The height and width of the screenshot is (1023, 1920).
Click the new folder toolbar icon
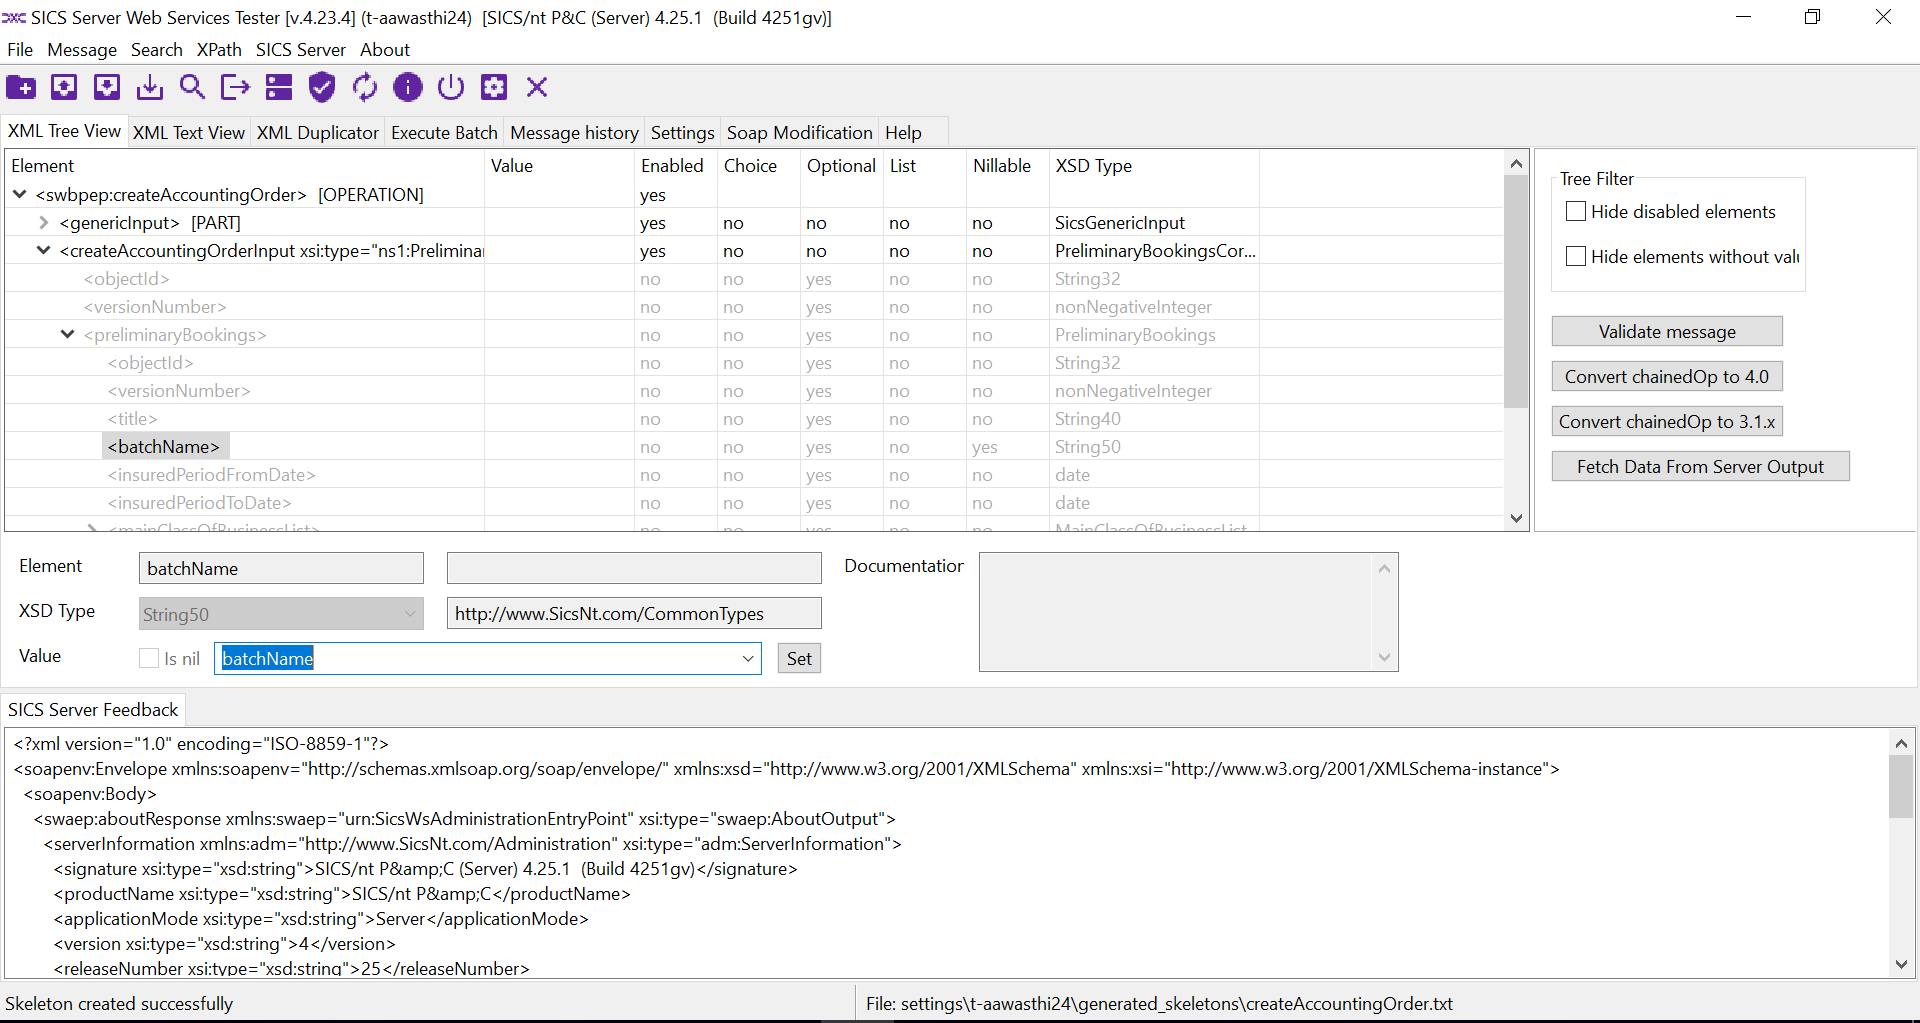point(21,88)
